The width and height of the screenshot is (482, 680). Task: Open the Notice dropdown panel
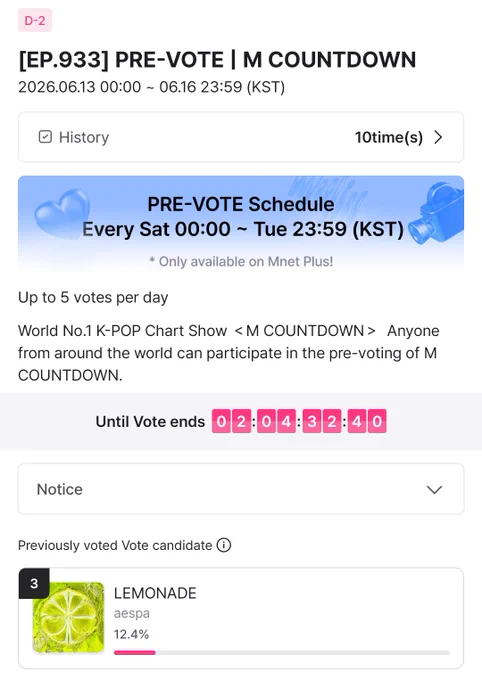click(241, 489)
